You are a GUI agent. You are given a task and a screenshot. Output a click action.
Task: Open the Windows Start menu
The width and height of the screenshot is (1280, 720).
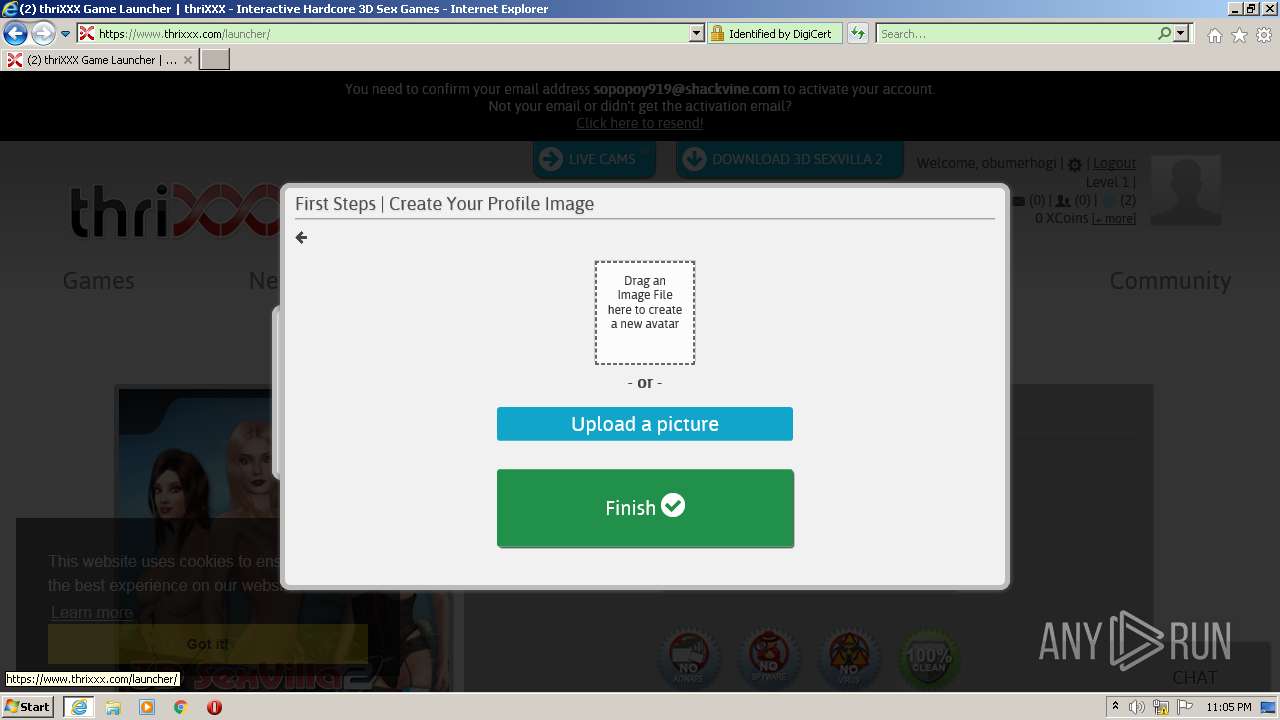coord(28,706)
